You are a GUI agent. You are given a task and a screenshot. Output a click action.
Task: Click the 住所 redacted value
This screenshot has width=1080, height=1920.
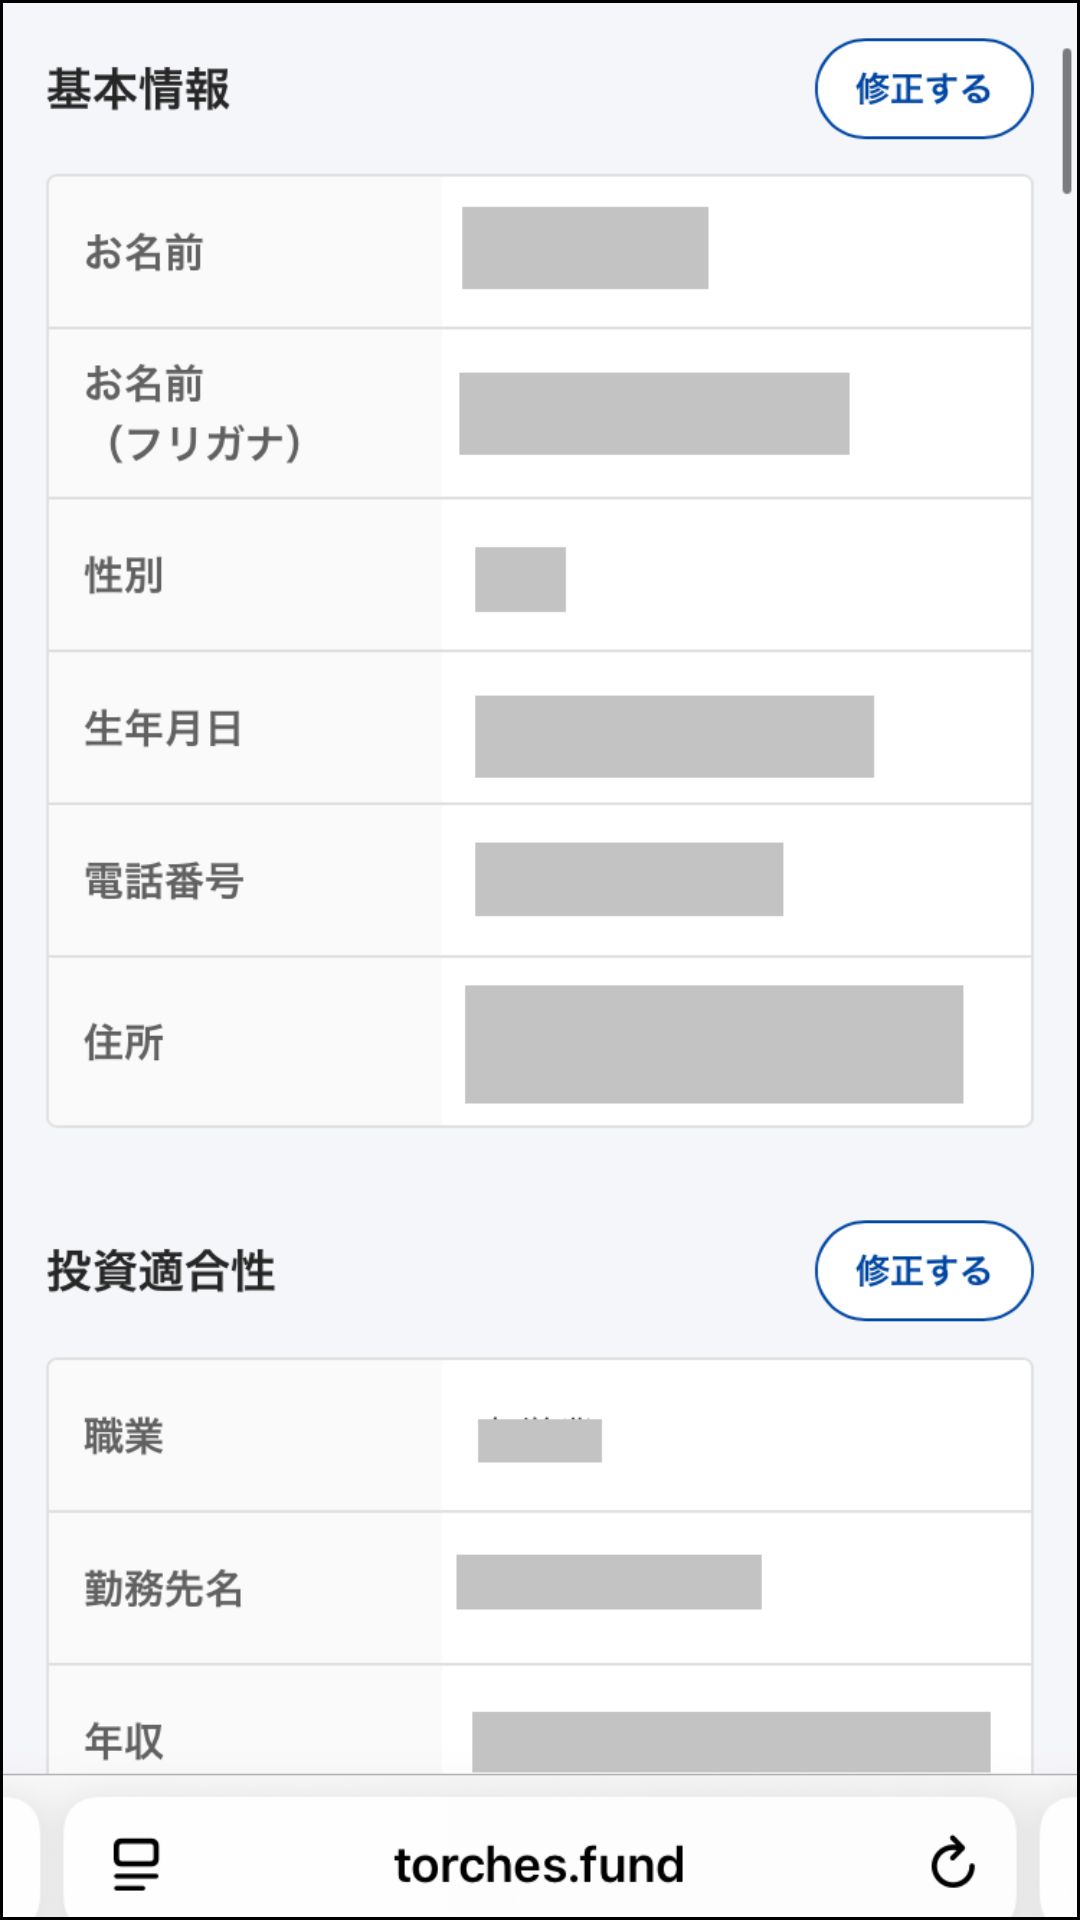click(713, 1044)
